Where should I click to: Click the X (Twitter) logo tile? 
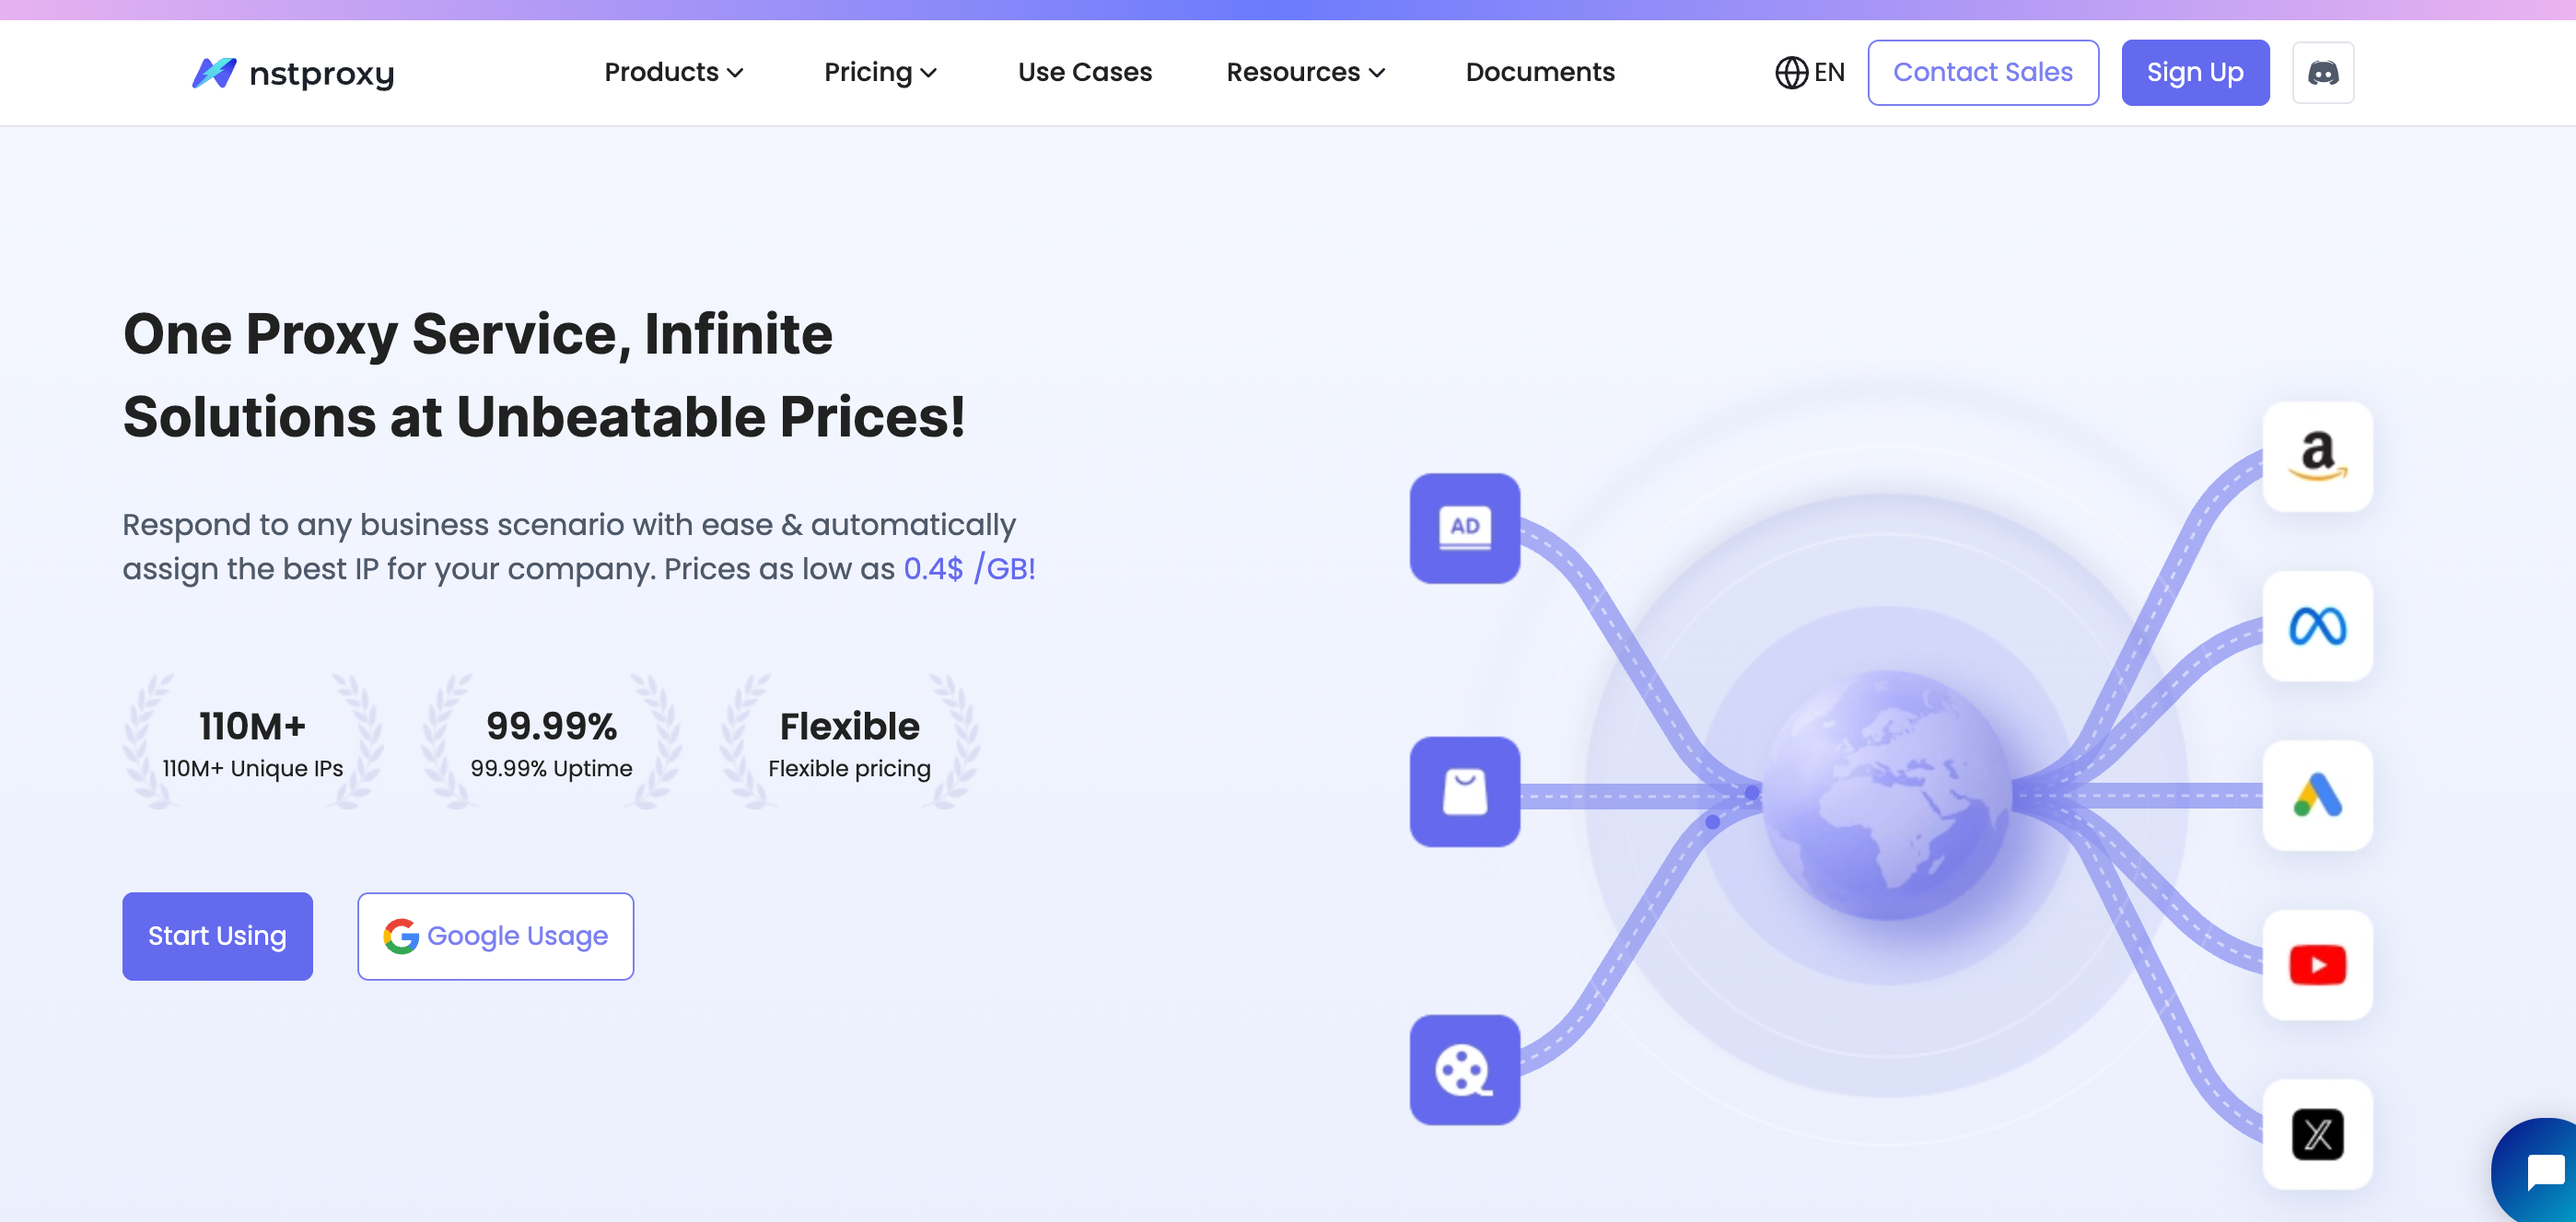[x=2317, y=1134]
